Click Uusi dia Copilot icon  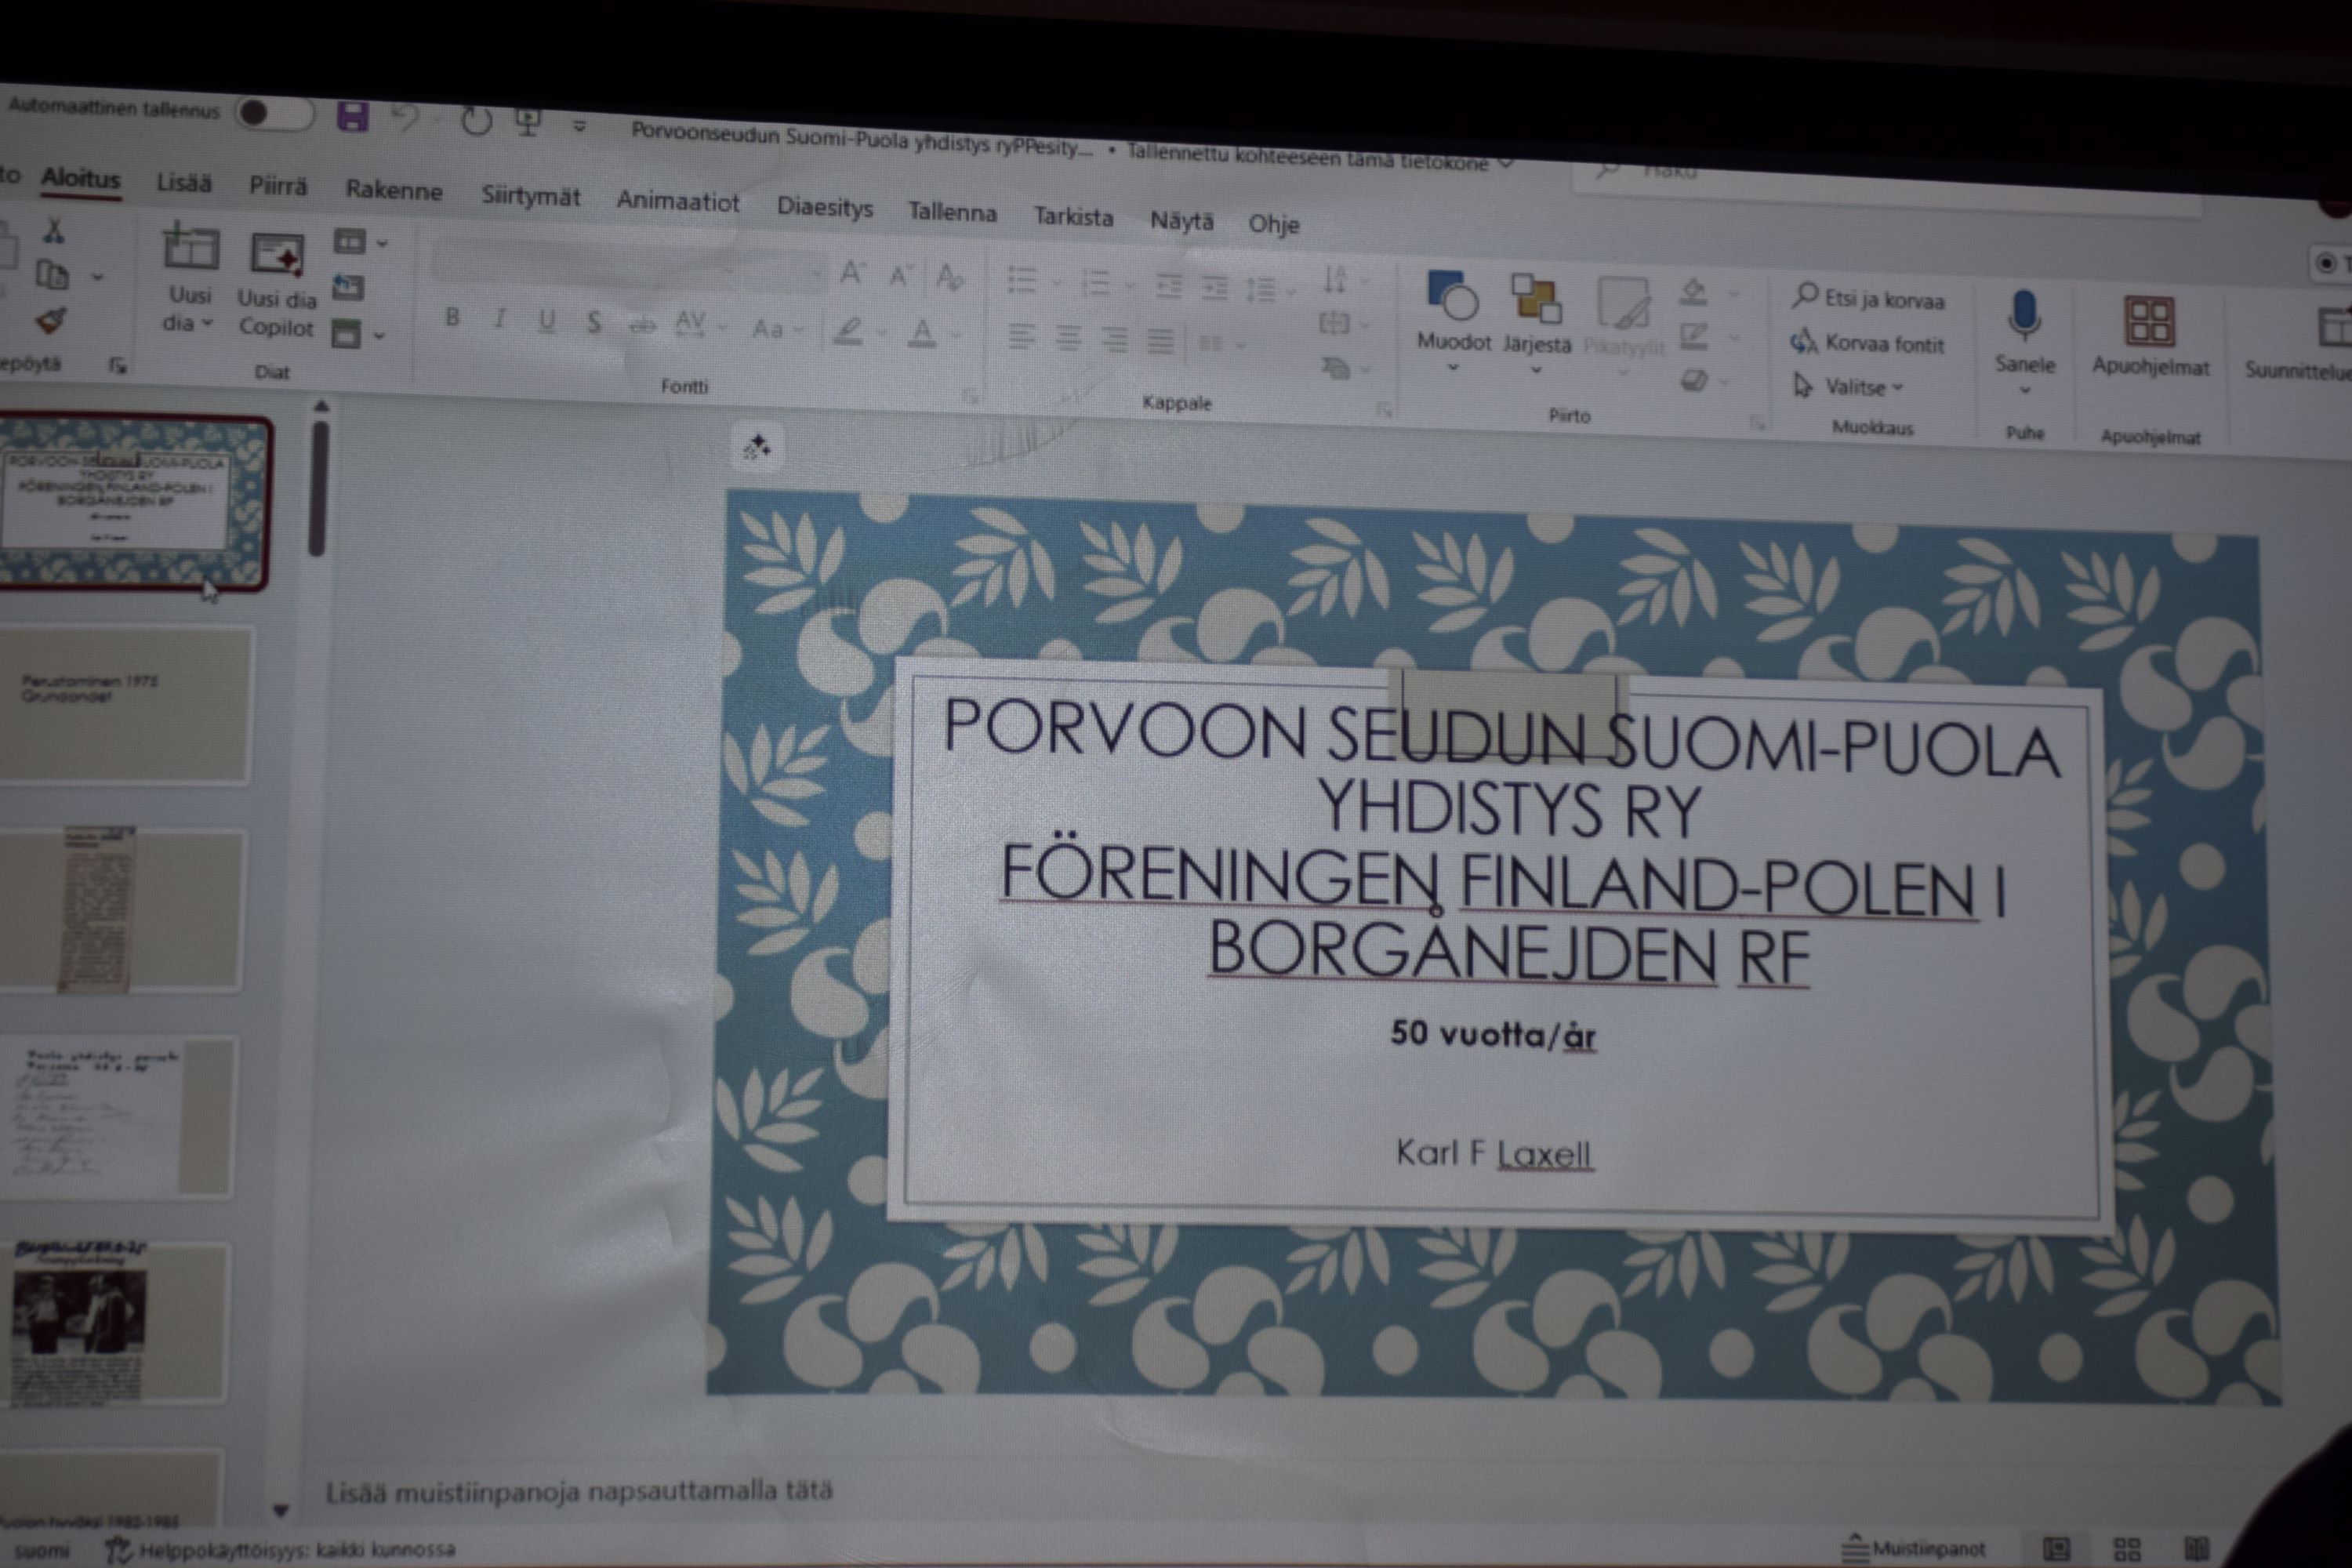click(x=277, y=255)
